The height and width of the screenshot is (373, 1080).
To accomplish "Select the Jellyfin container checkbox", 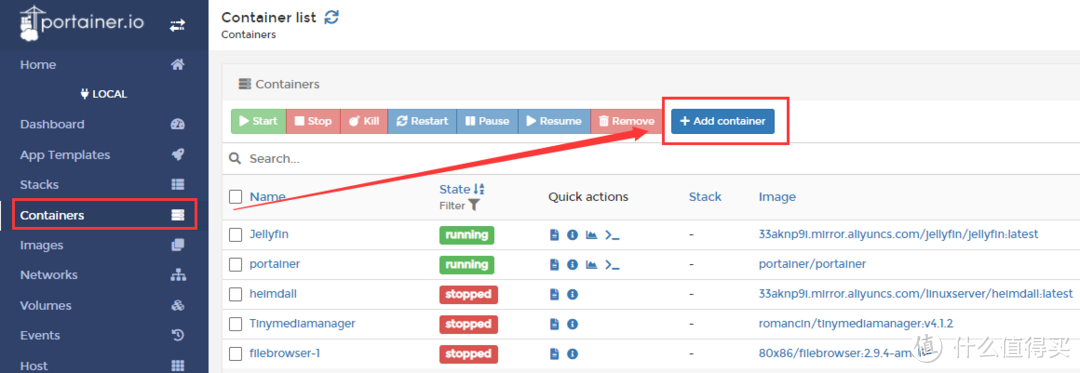I will pyautogui.click(x=236, y=235).
